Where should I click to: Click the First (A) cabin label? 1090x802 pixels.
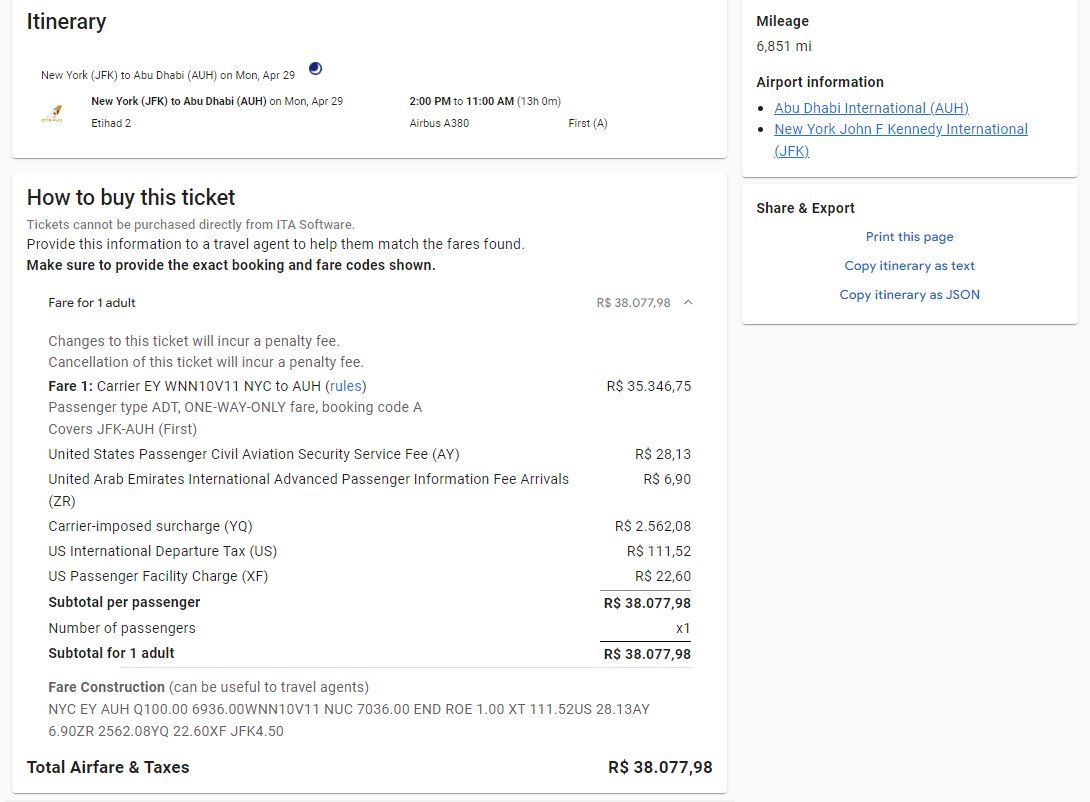587,123
